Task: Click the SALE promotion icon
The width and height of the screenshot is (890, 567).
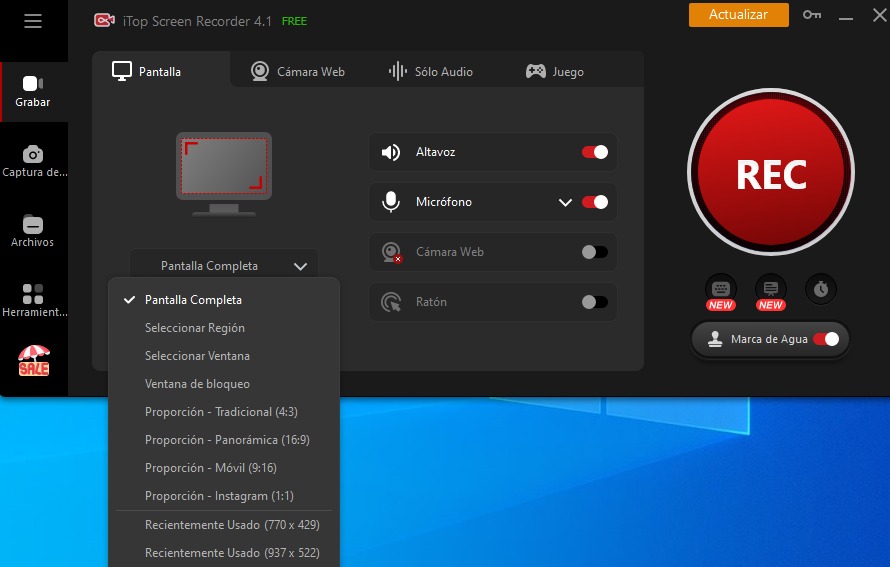Action: pyautogui.click(x=33, y=360)
